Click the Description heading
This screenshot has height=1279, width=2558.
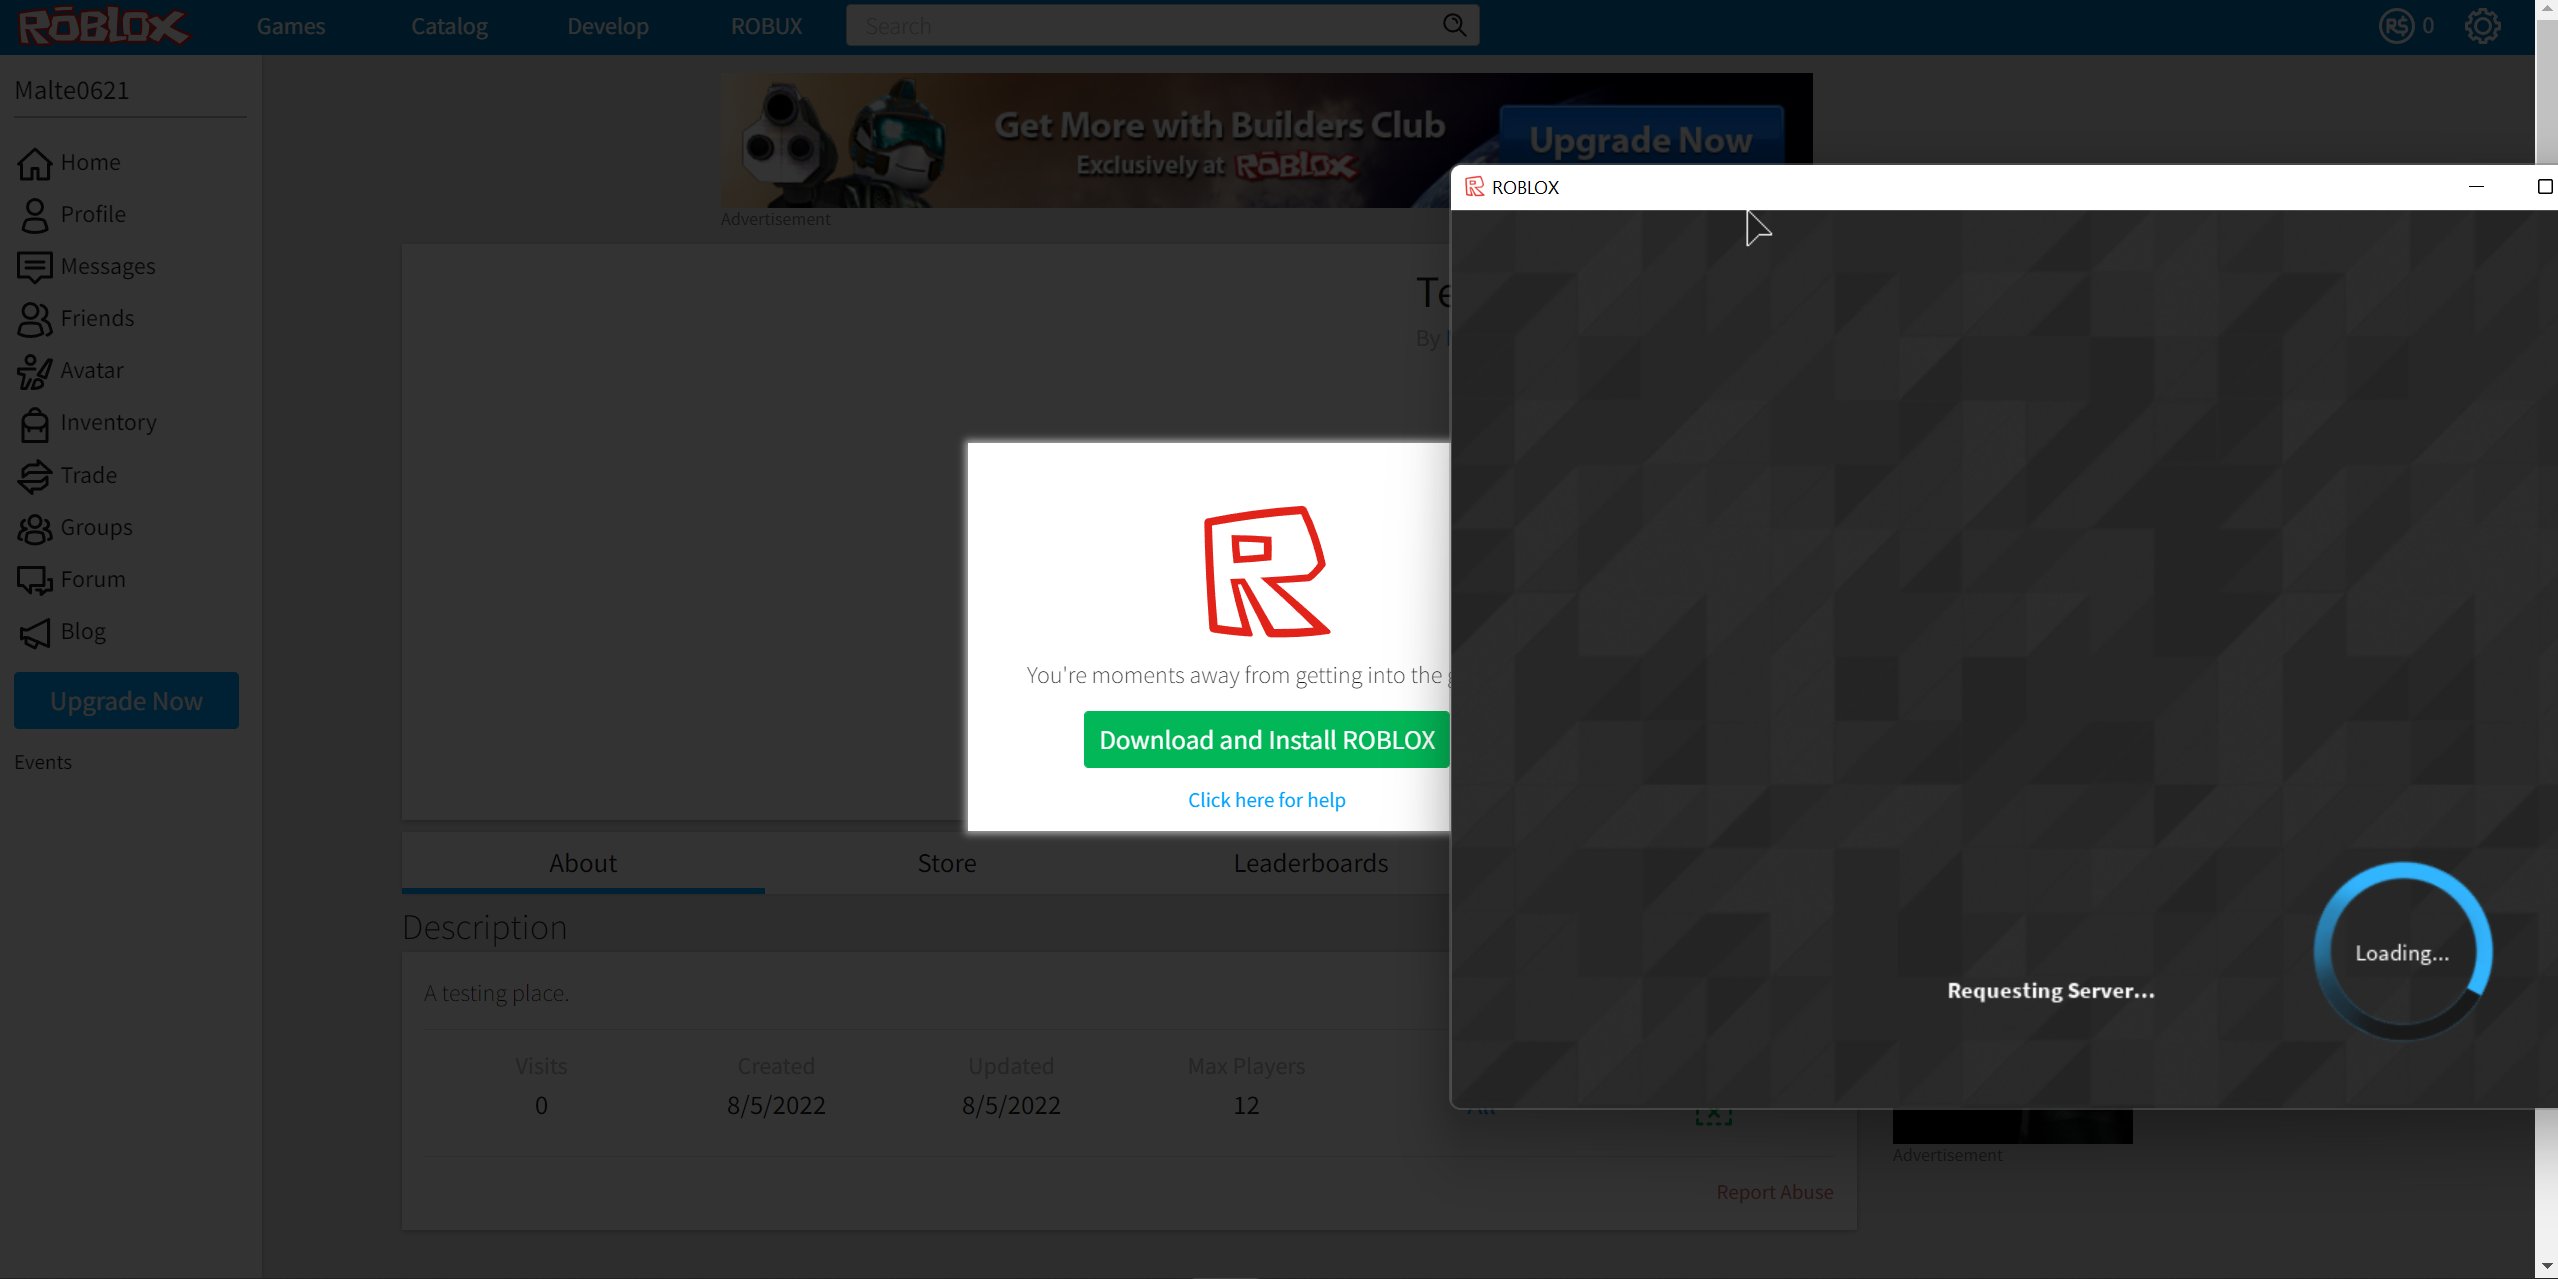click(484, 927)
